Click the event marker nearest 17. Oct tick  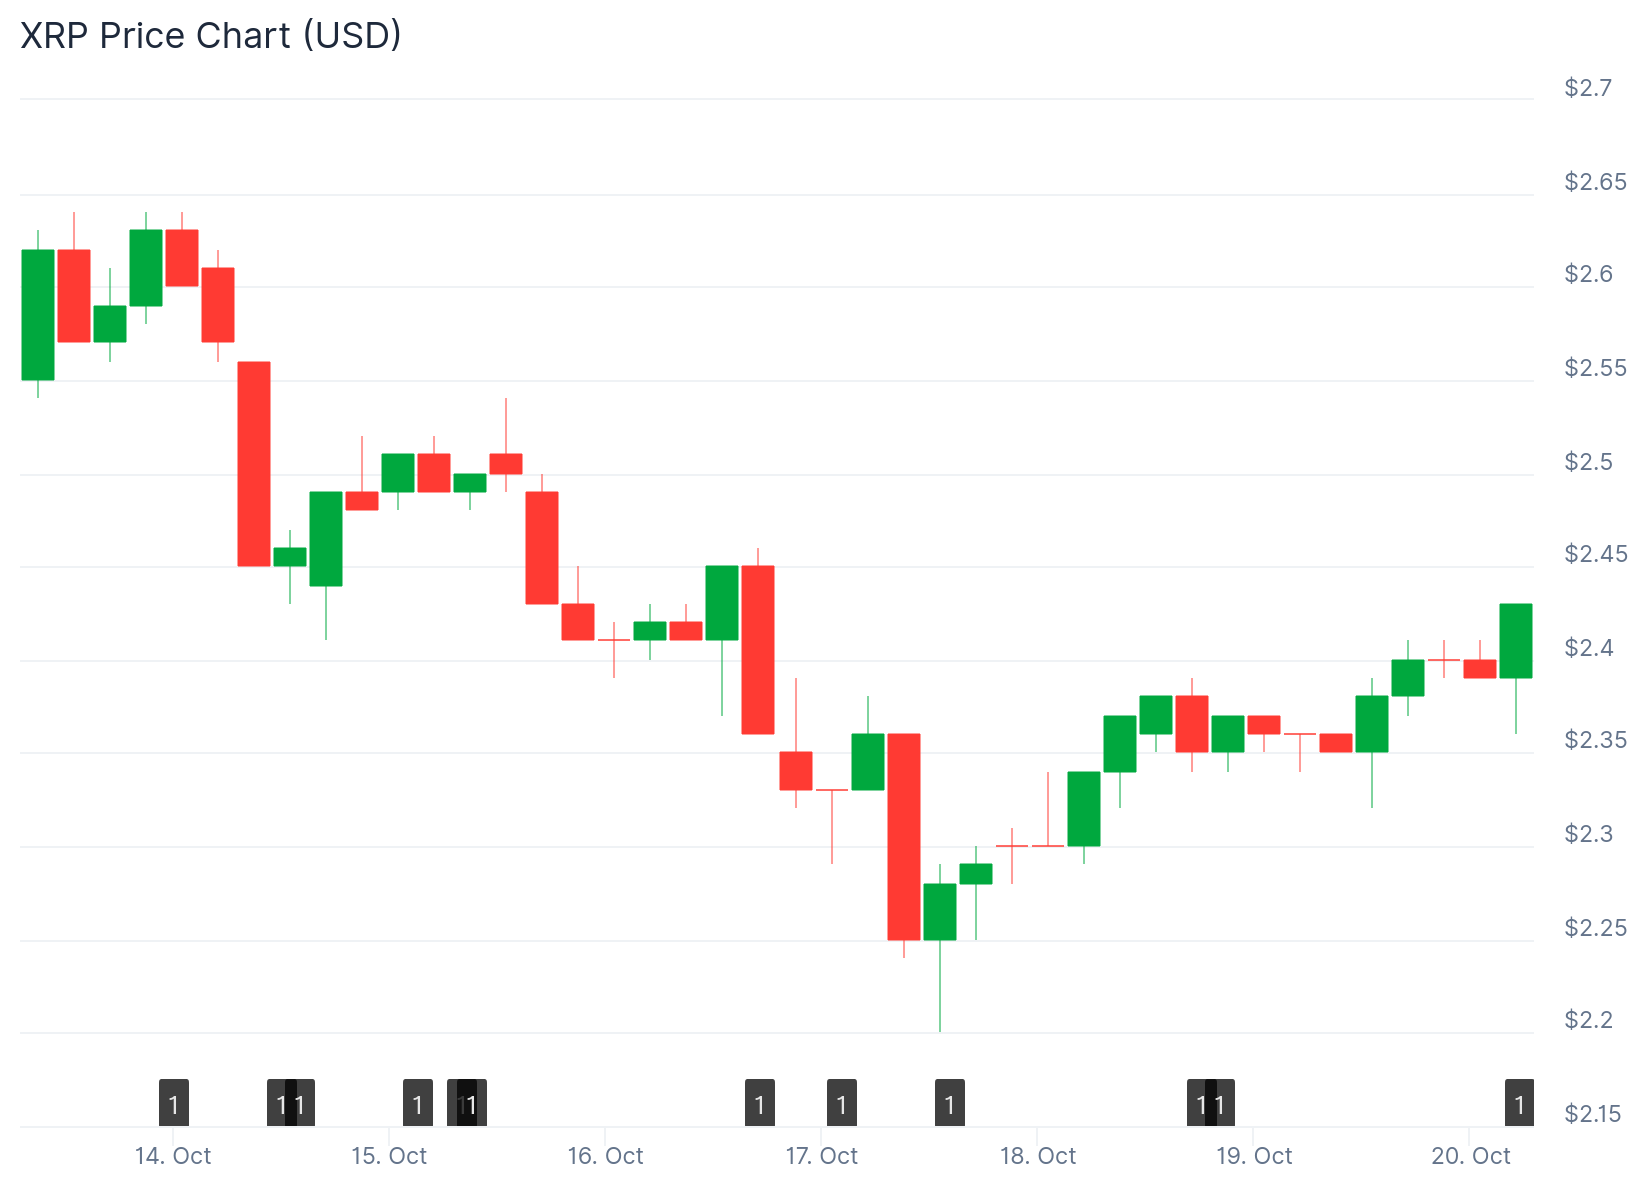(x=842, y=1103)
